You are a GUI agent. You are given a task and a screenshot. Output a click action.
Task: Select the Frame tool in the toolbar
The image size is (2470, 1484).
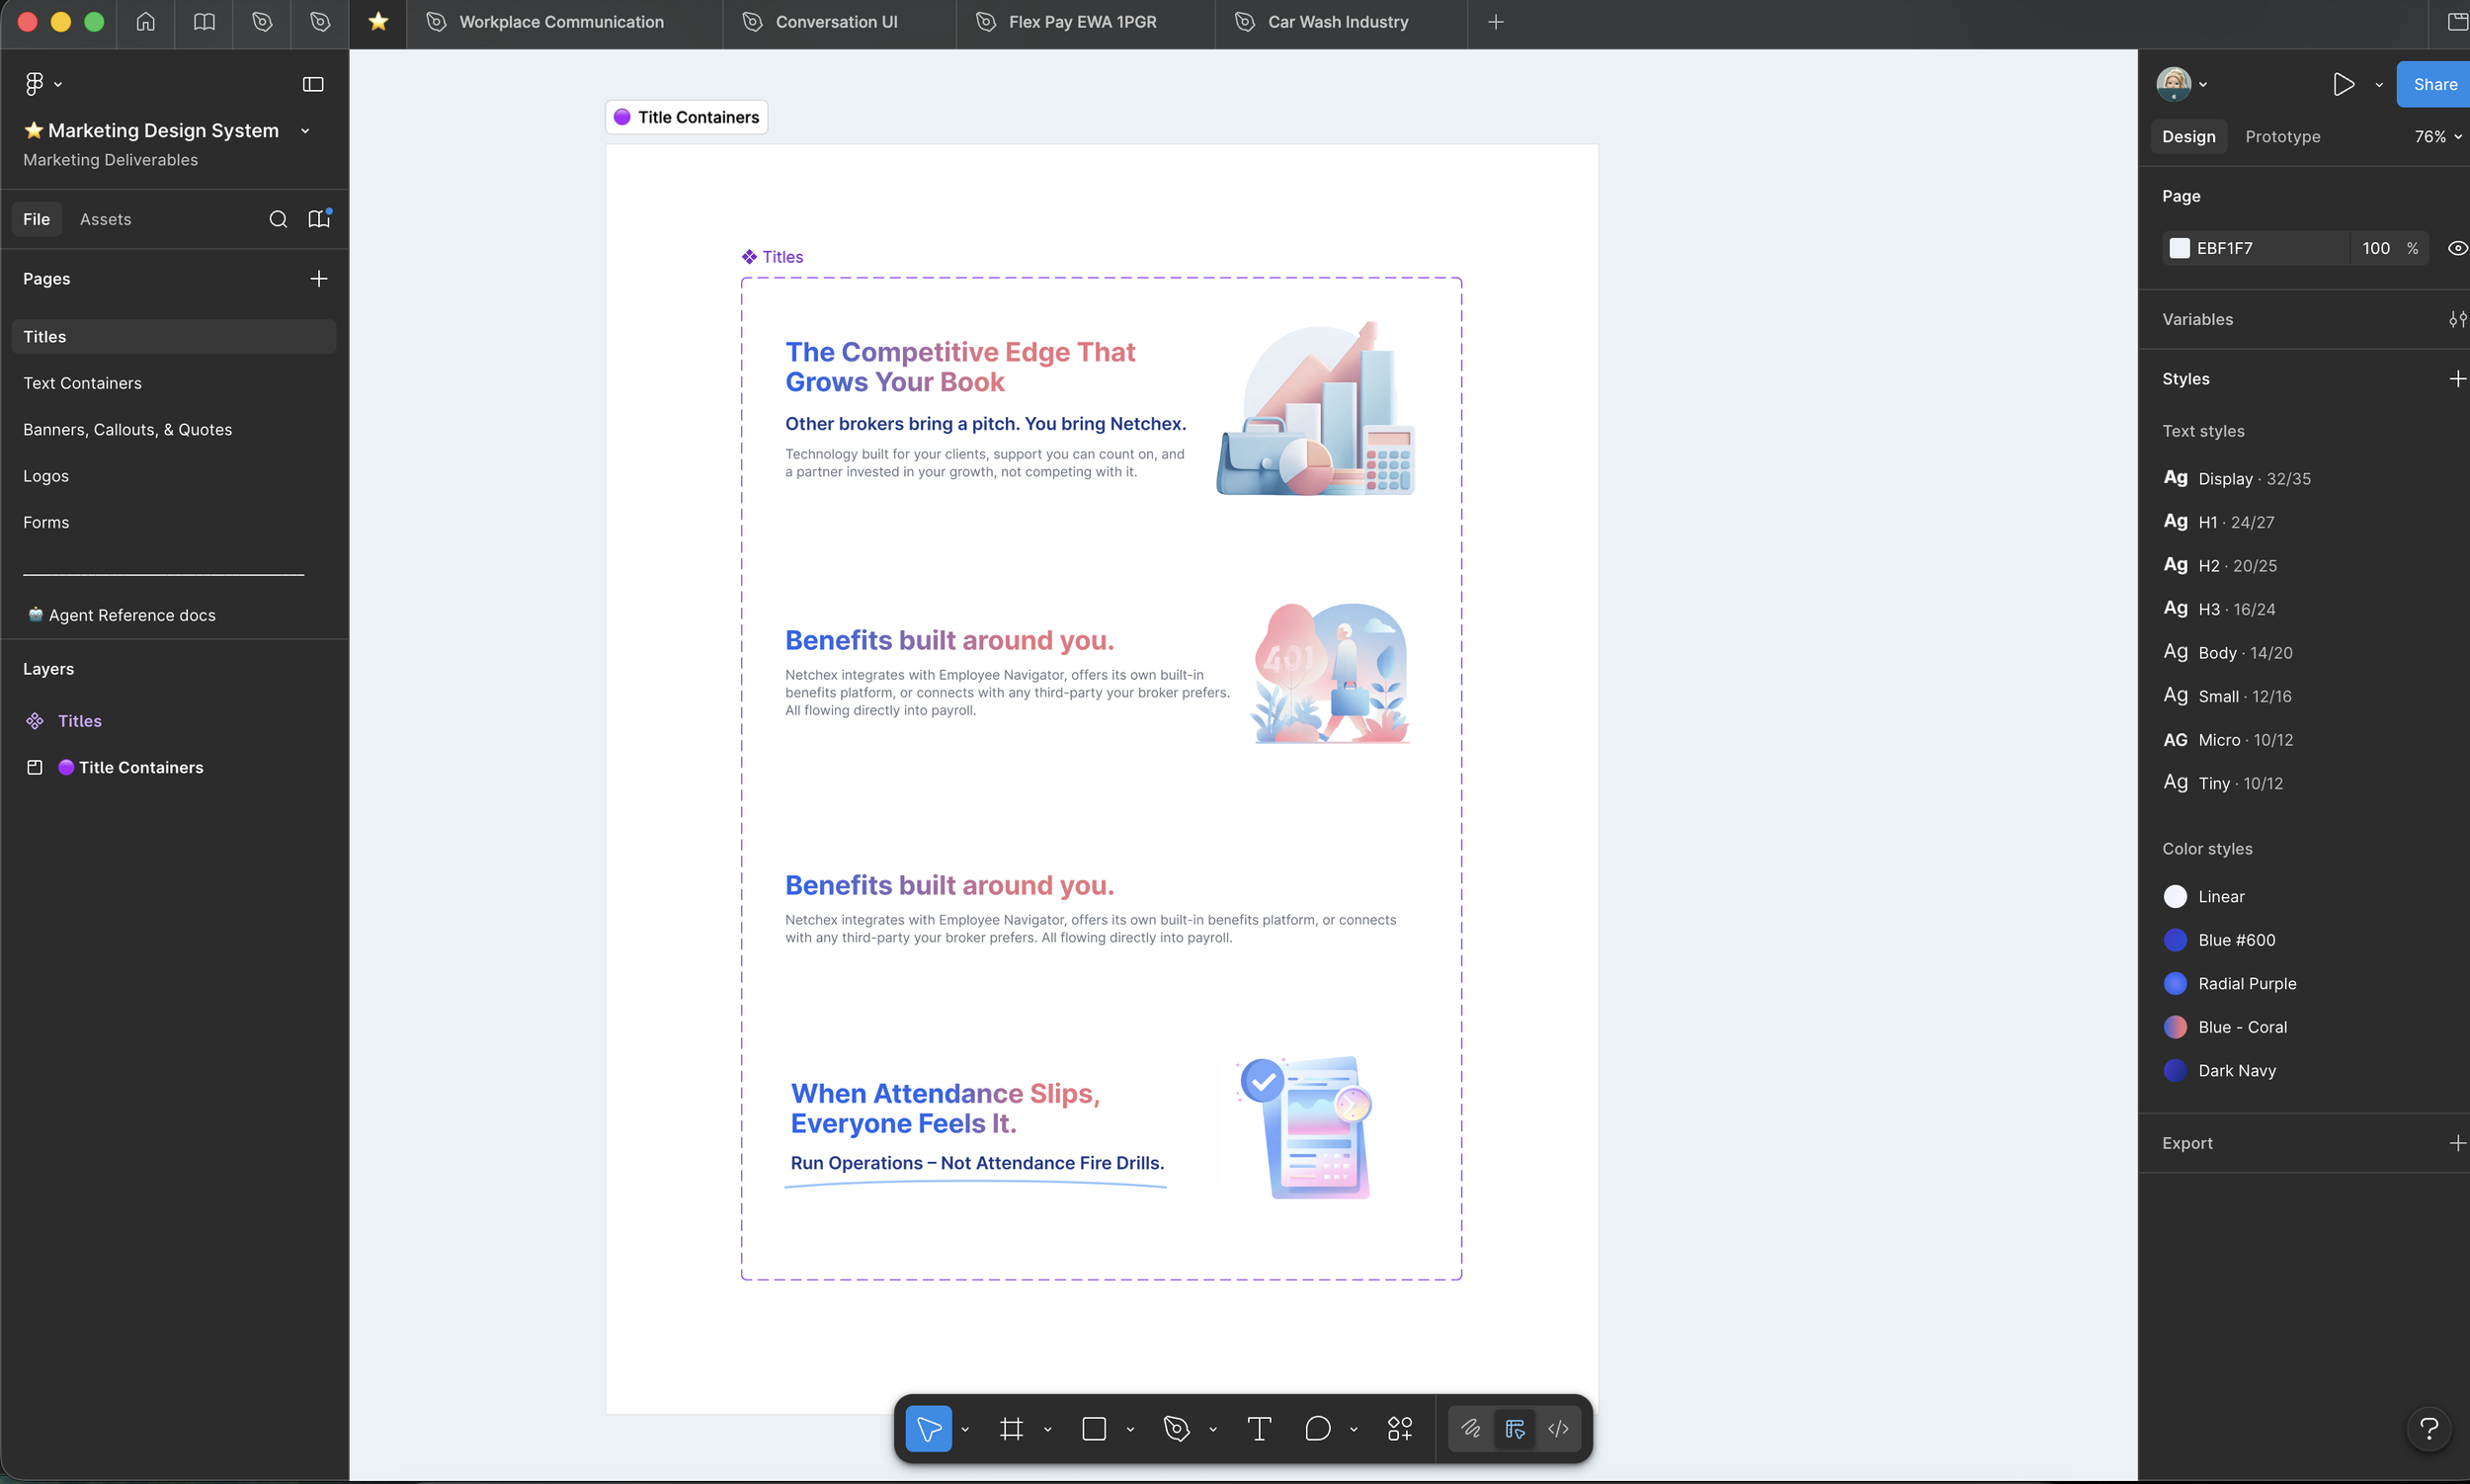(x=1011, y=1428)
